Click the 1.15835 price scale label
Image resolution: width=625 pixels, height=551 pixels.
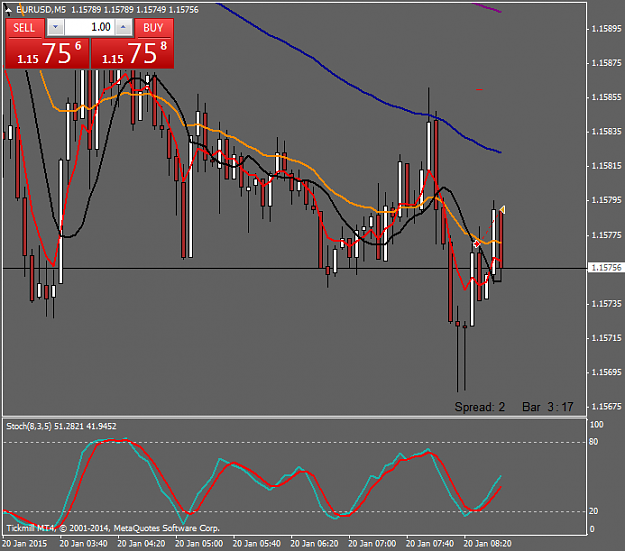[607, 132]
